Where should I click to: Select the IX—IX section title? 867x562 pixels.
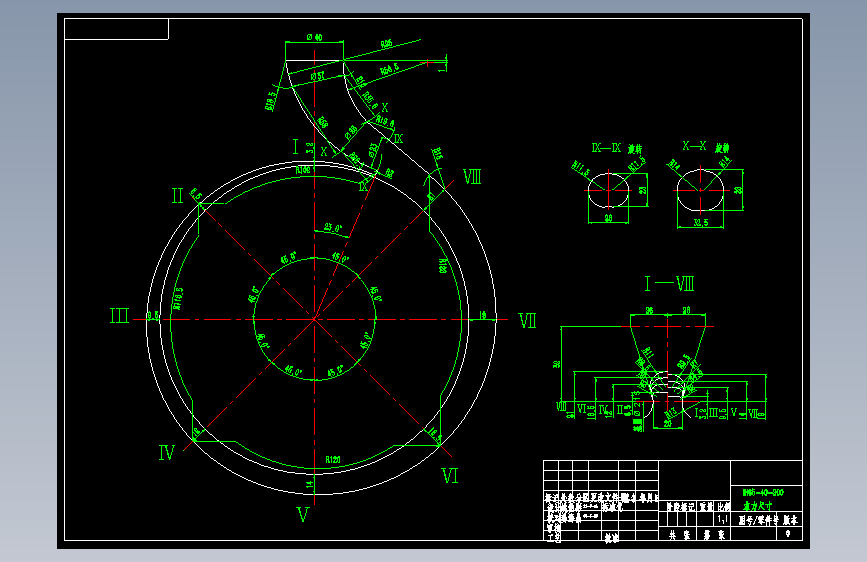[x=607, y=148]
